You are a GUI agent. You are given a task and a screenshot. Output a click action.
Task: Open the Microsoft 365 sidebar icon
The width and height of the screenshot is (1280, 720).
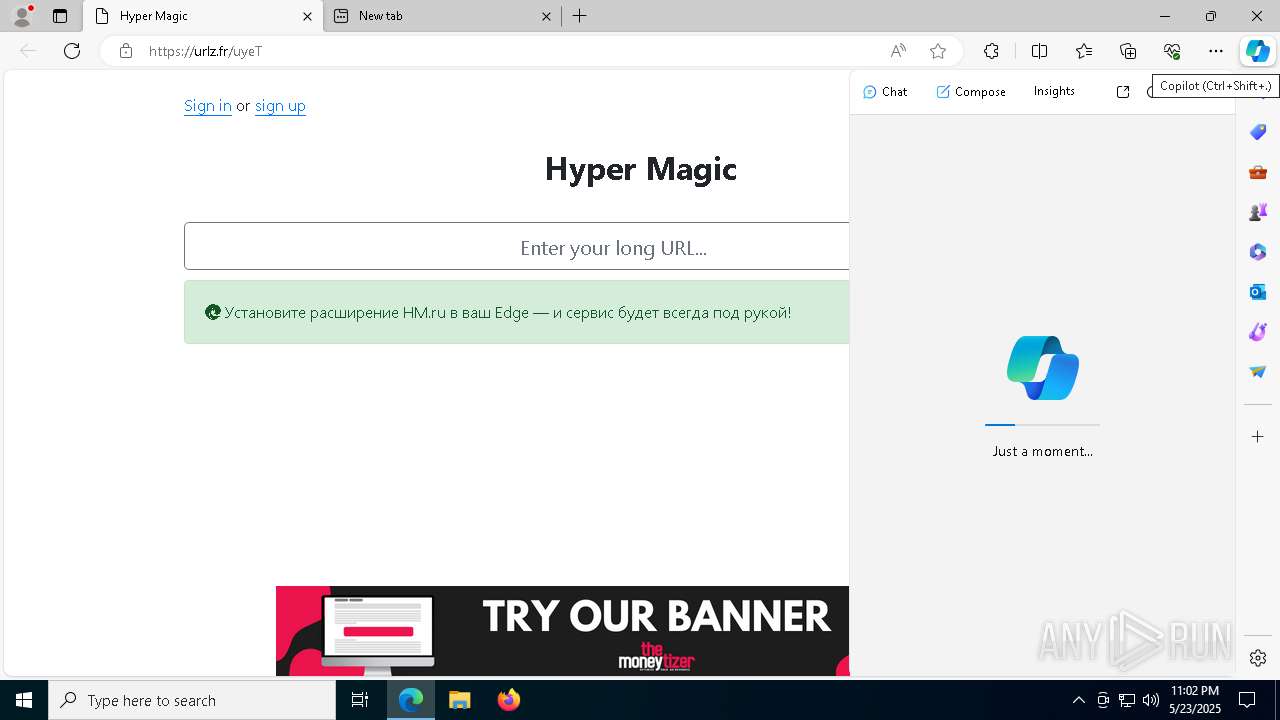1258,252
